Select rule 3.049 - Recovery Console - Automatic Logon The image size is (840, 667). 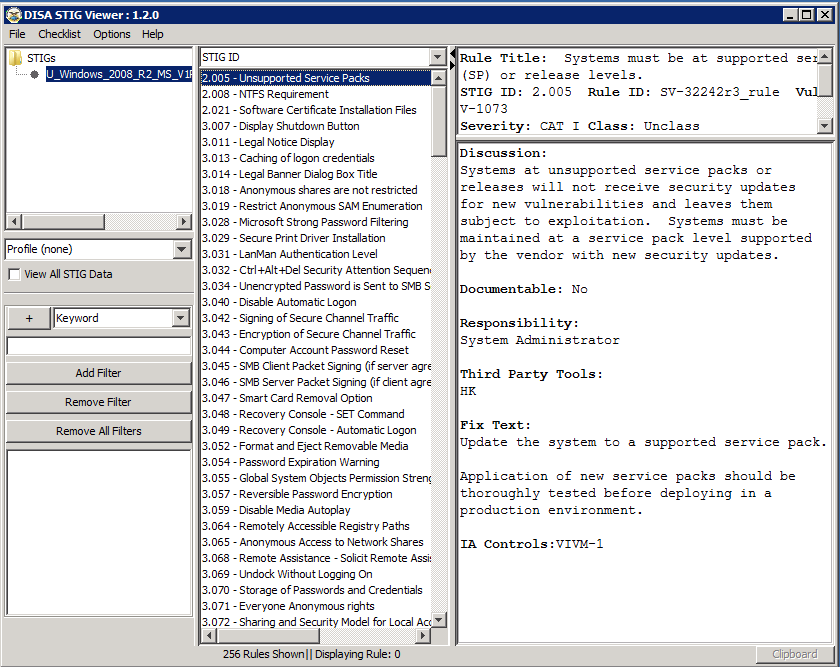click(316, 430)
